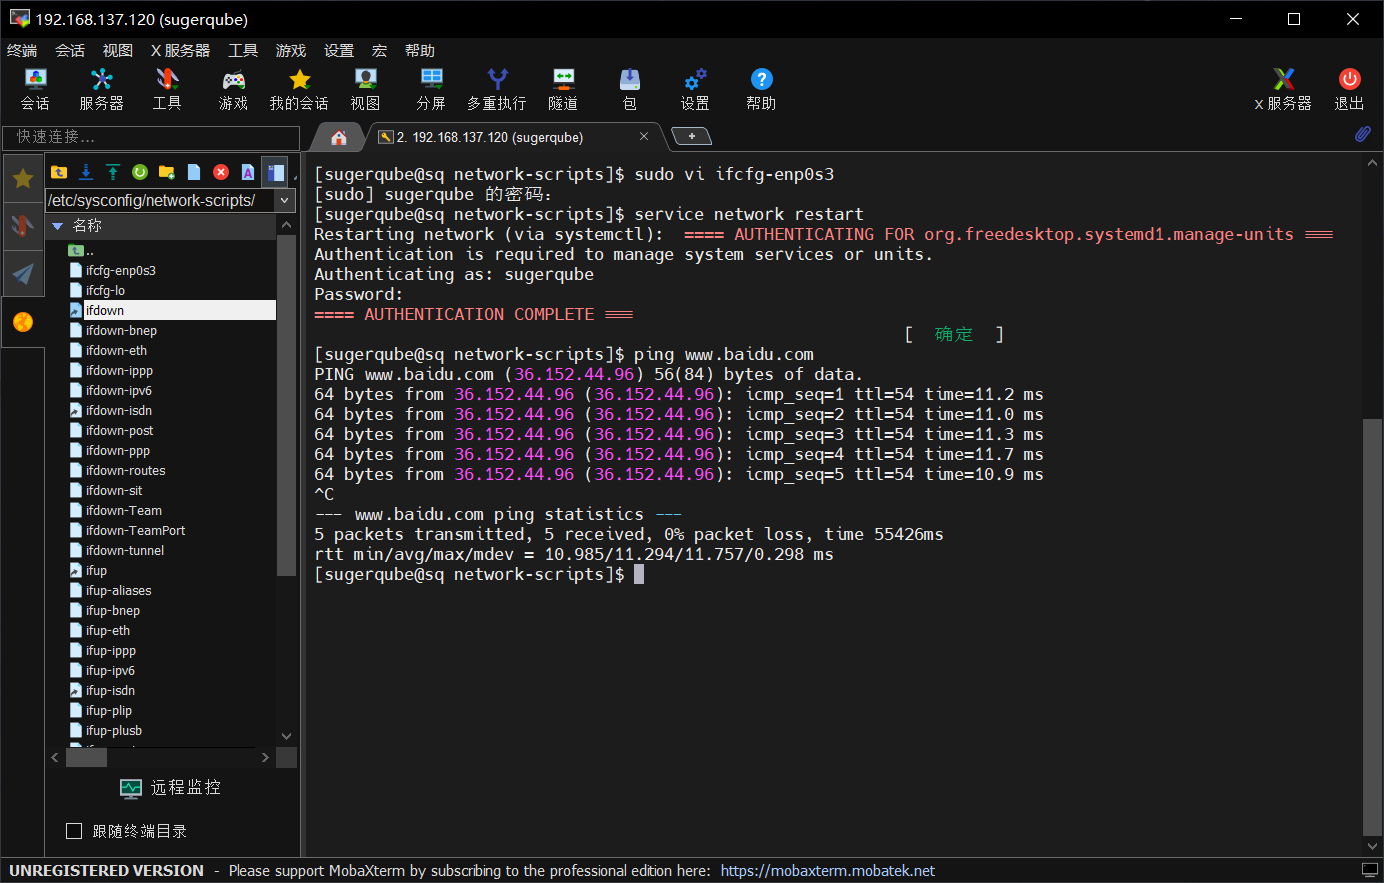Click the letter A file icon in SFTP toolbar

click(x=248, y=172)
